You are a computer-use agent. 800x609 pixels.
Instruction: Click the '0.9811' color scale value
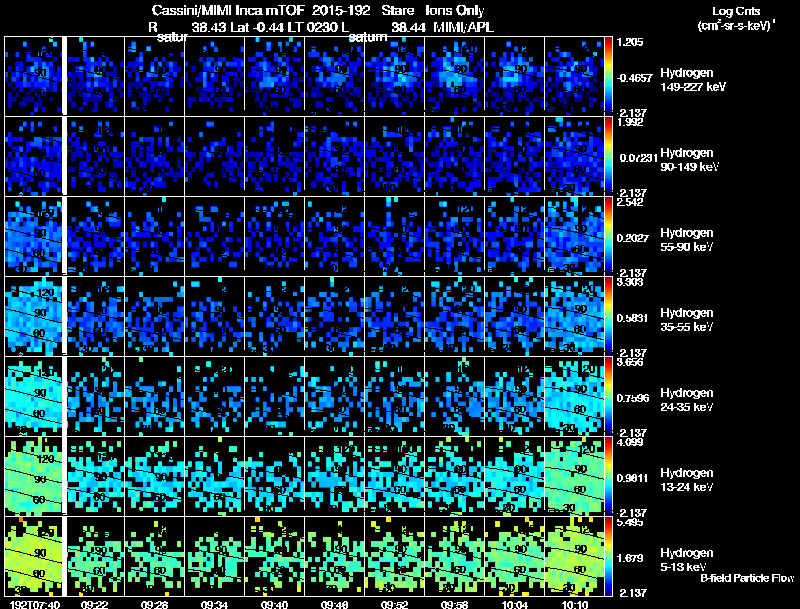point(633,478)
